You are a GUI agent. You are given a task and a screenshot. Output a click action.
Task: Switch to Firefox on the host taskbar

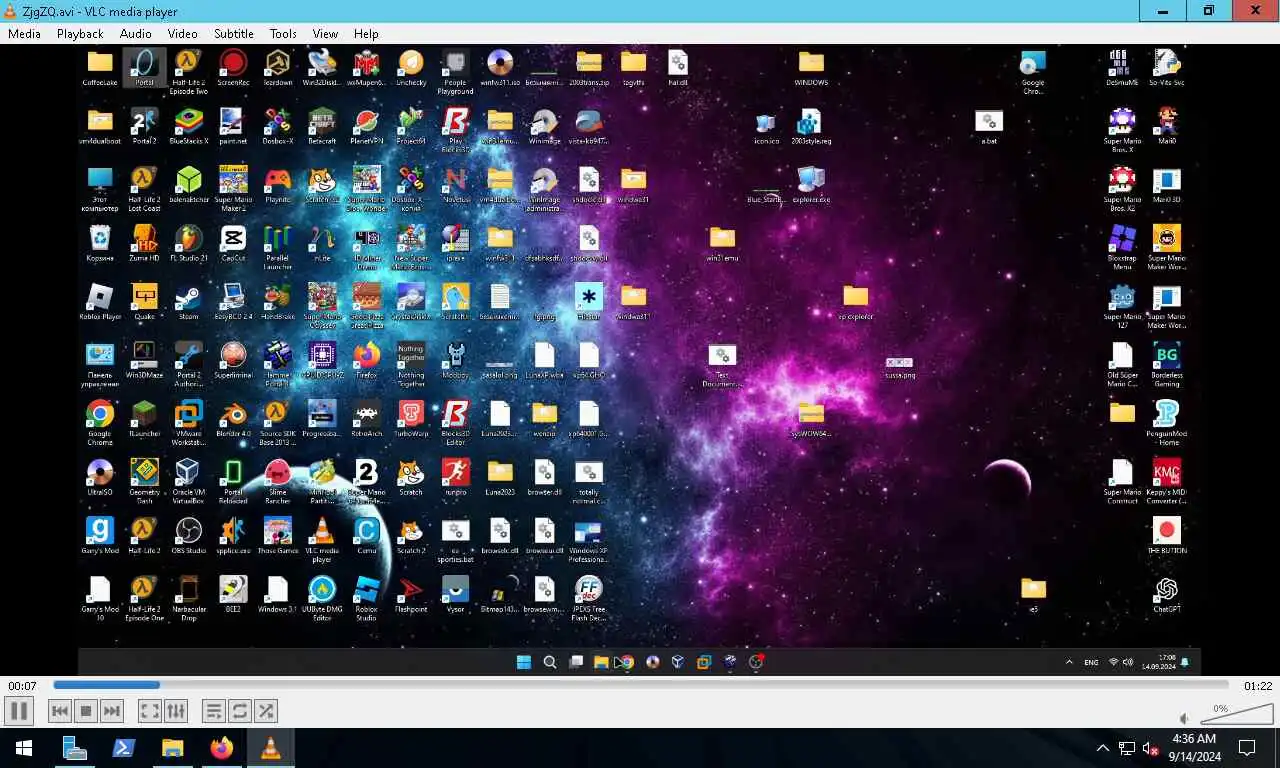click(x=222, y=748)
